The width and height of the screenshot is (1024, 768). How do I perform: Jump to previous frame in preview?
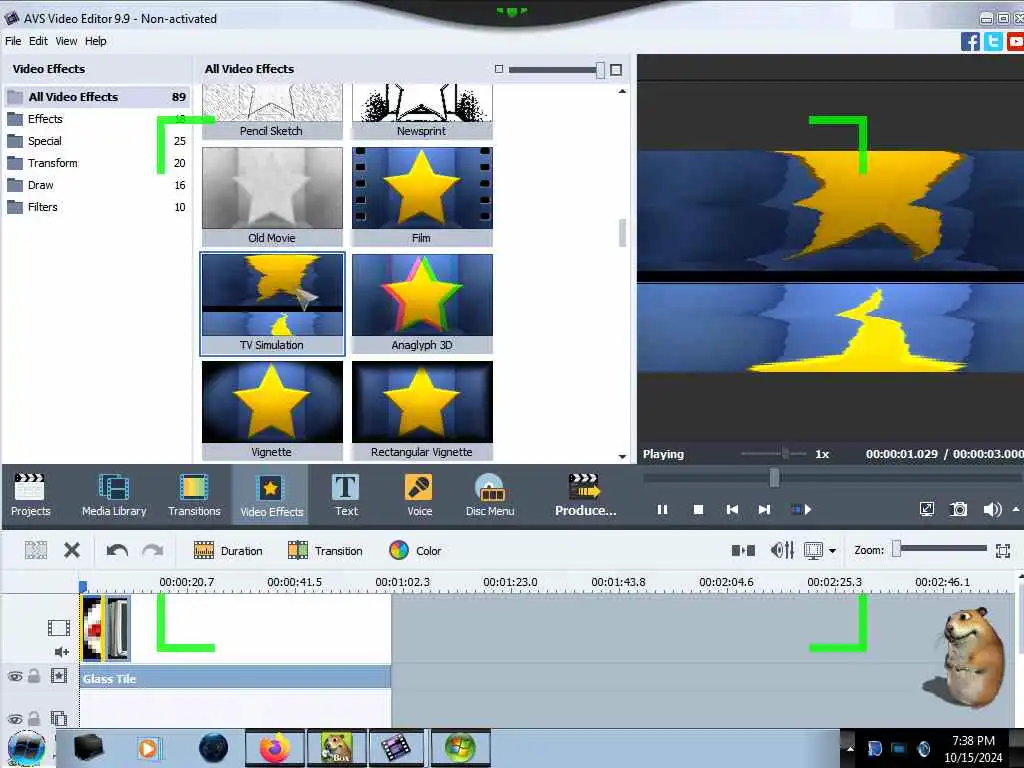click(732, 509)
